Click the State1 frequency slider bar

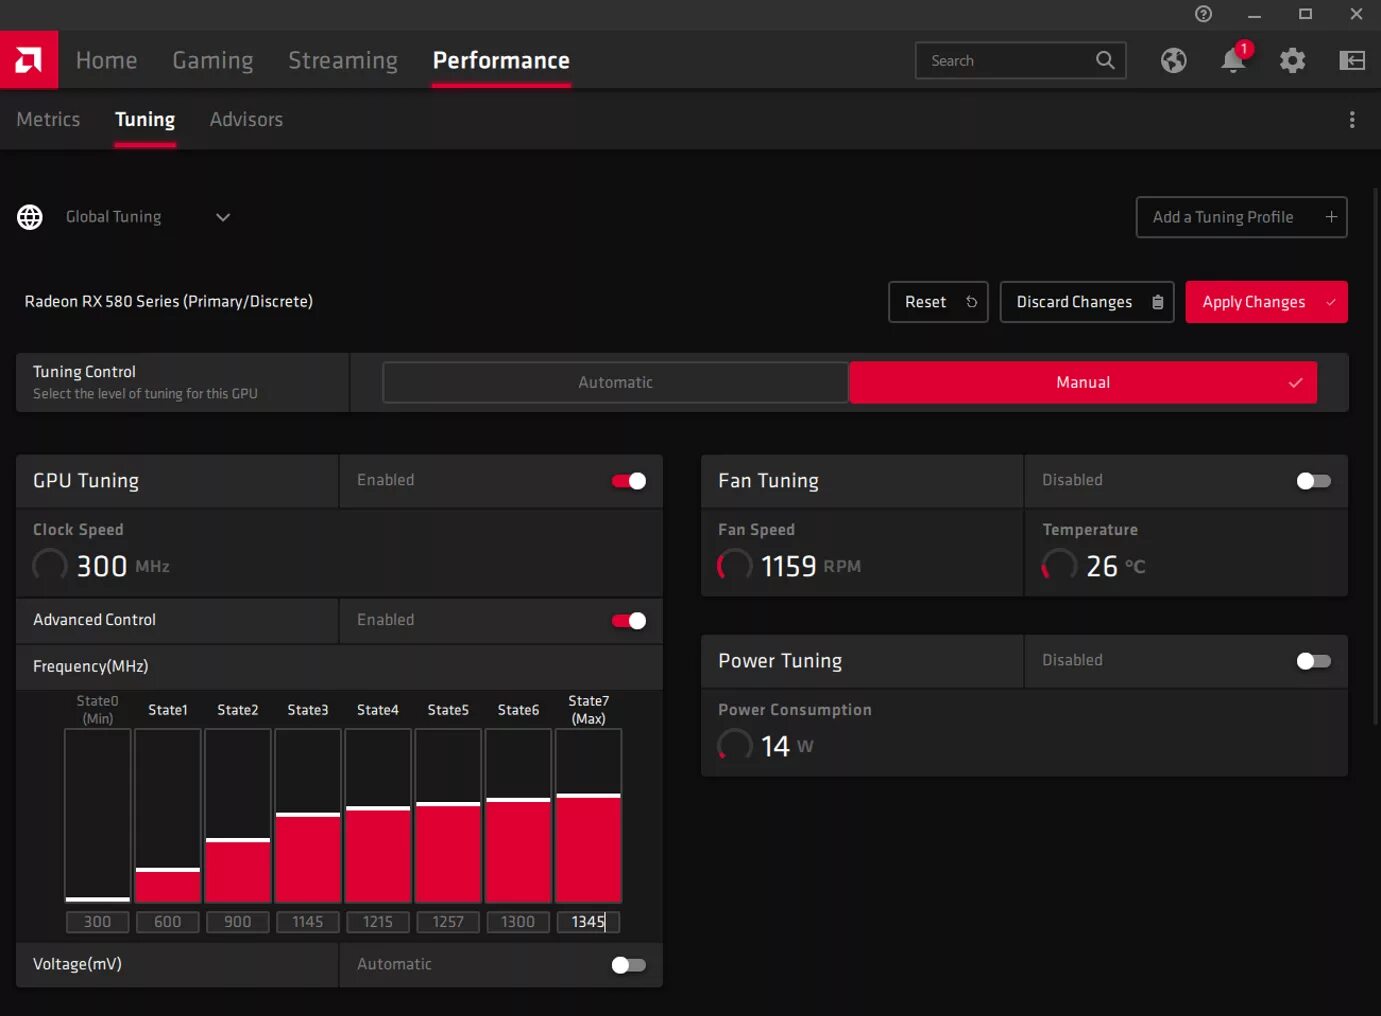[x=168, y=816]
